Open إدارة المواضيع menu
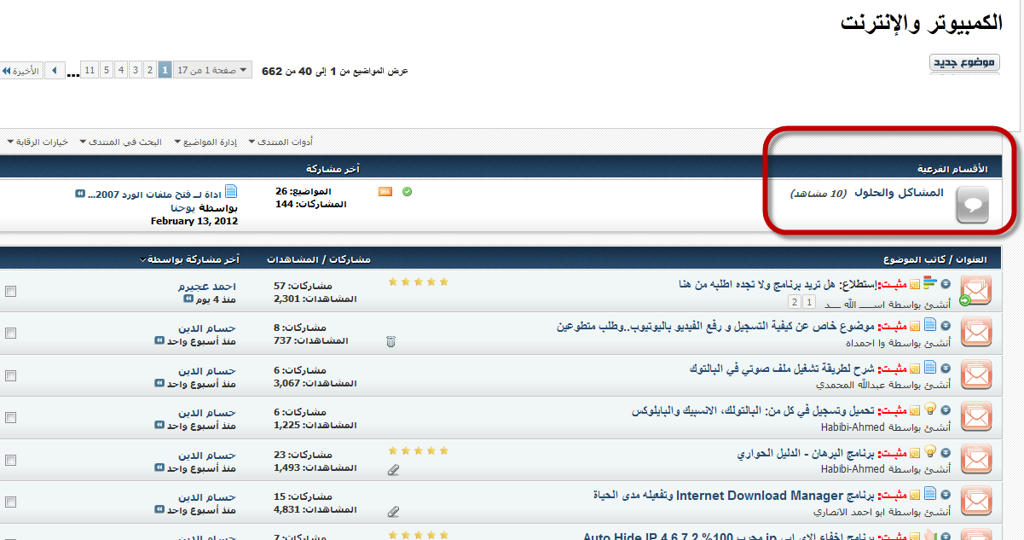 [x=206, y=142]
